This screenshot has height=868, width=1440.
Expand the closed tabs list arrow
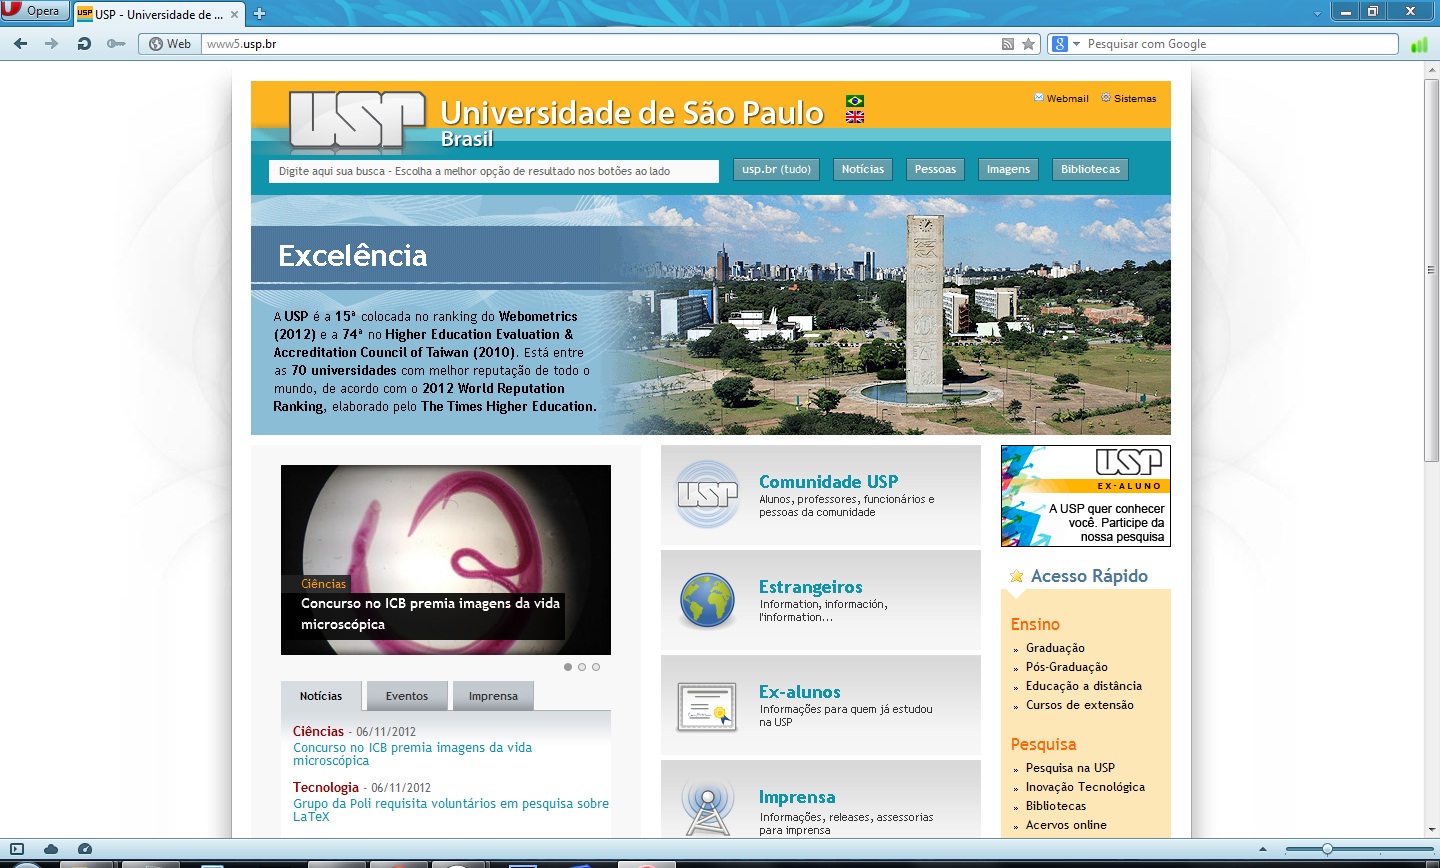(x=1317, y=13)
